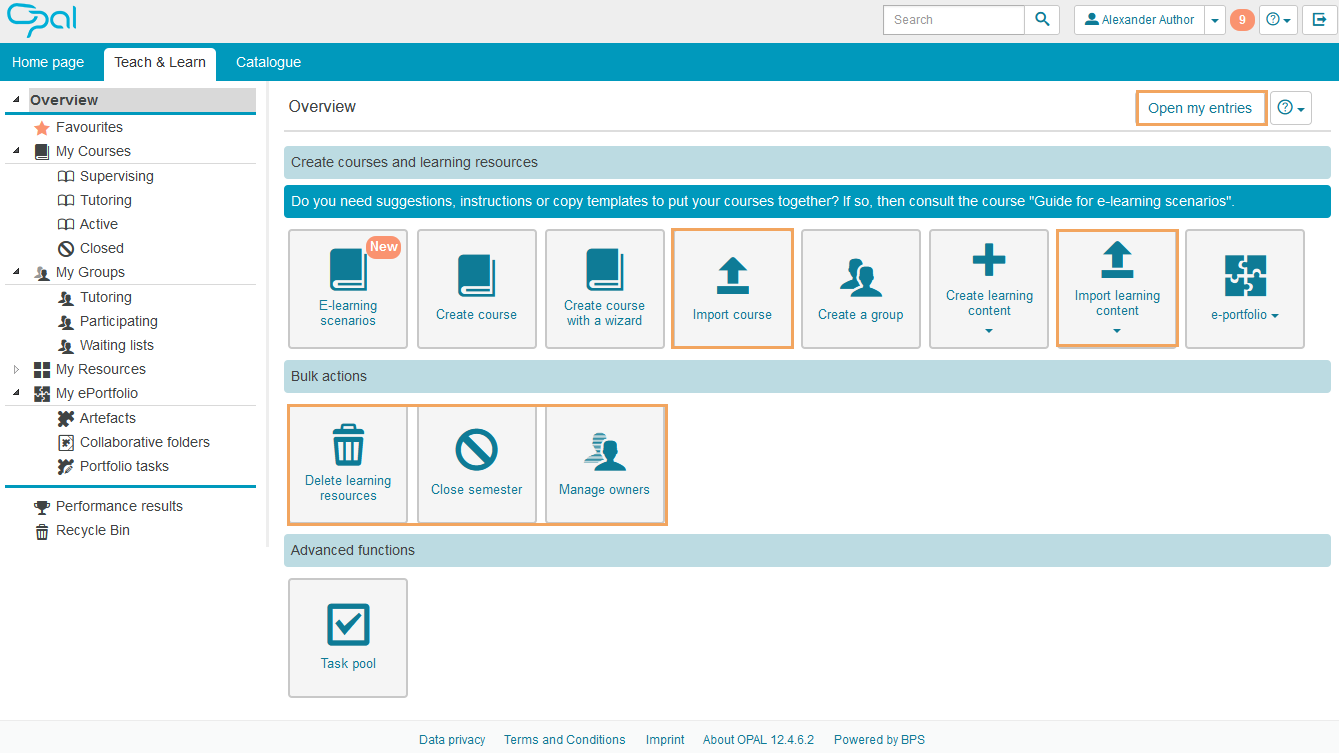The height and width of the screenshot is (753, 1339).
Task: Switch to the Catalogue tab
Action: [x=268, y=62]
